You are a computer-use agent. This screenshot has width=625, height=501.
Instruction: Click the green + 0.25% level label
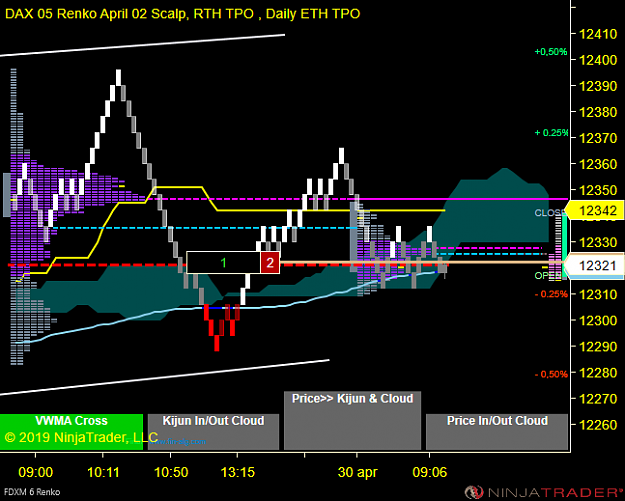(551, 133)
